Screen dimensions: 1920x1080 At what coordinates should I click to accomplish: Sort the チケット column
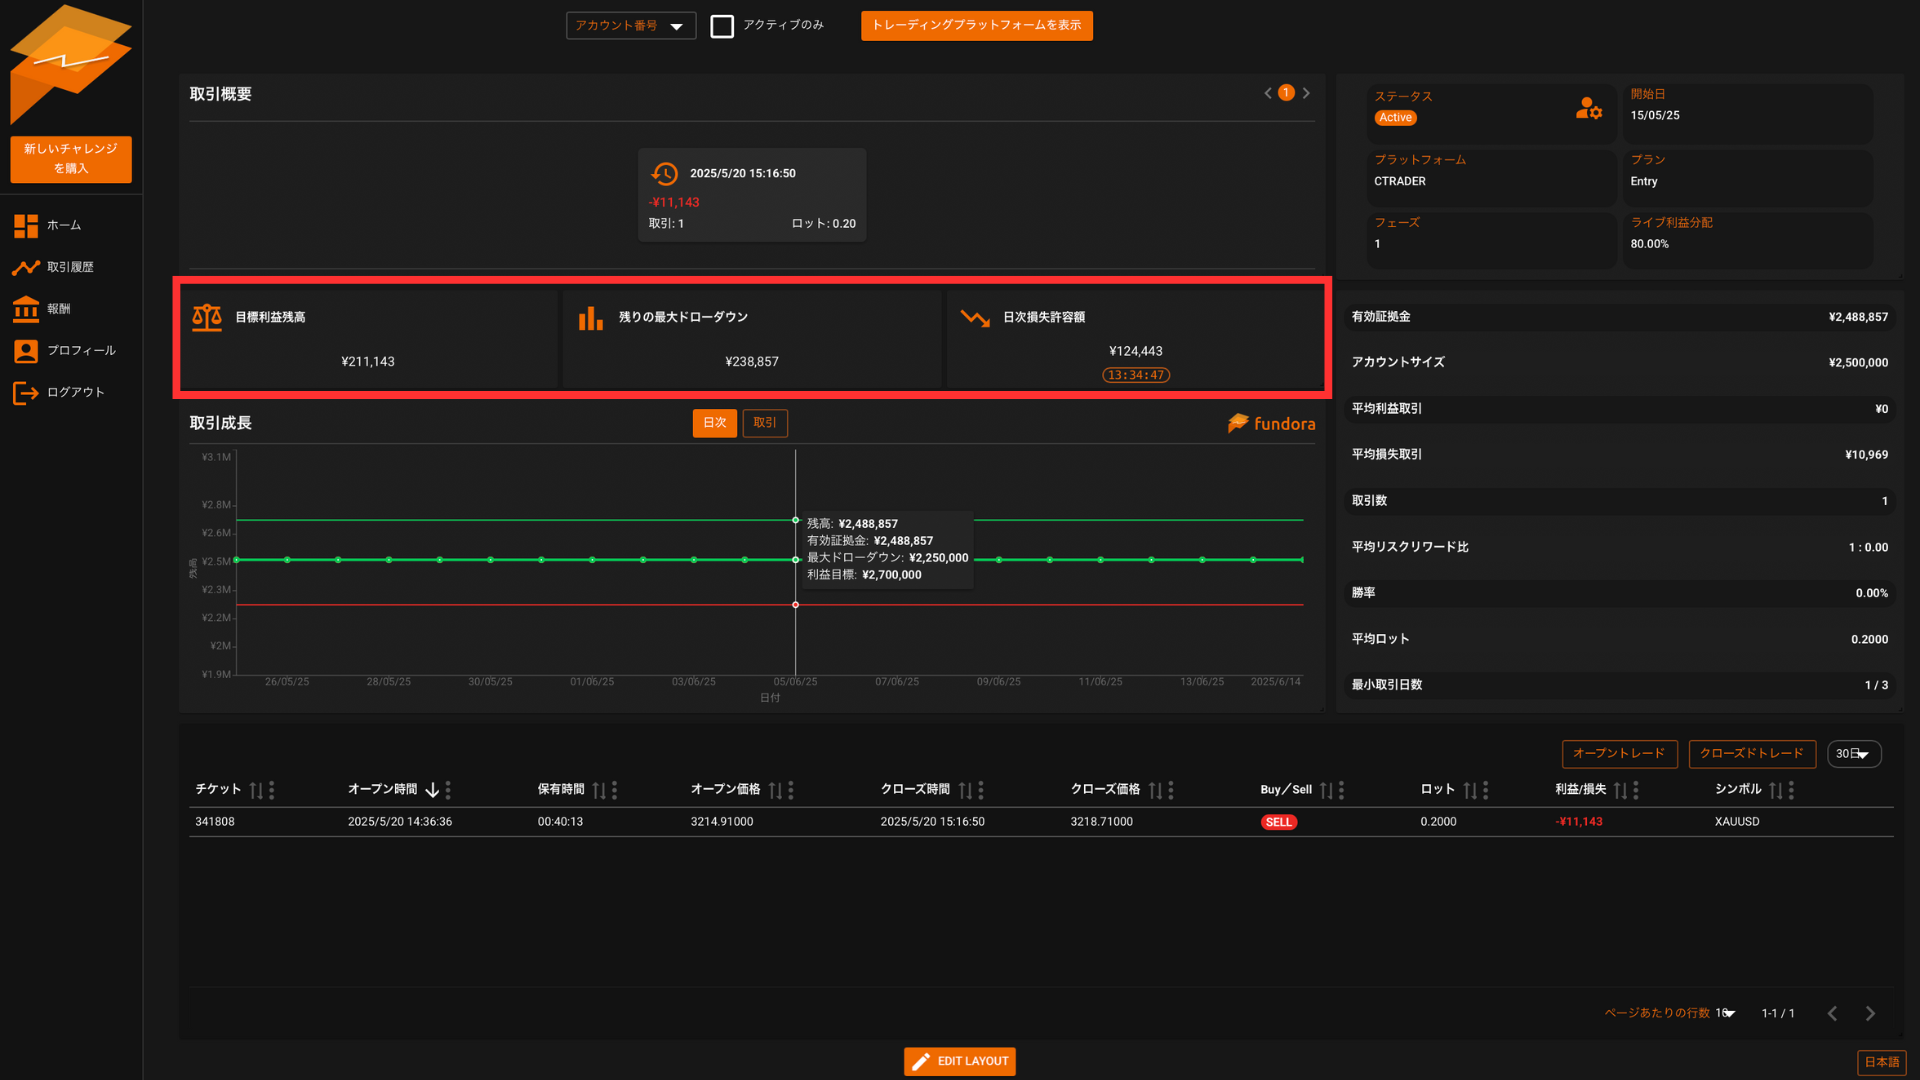(x=256, y=790)
